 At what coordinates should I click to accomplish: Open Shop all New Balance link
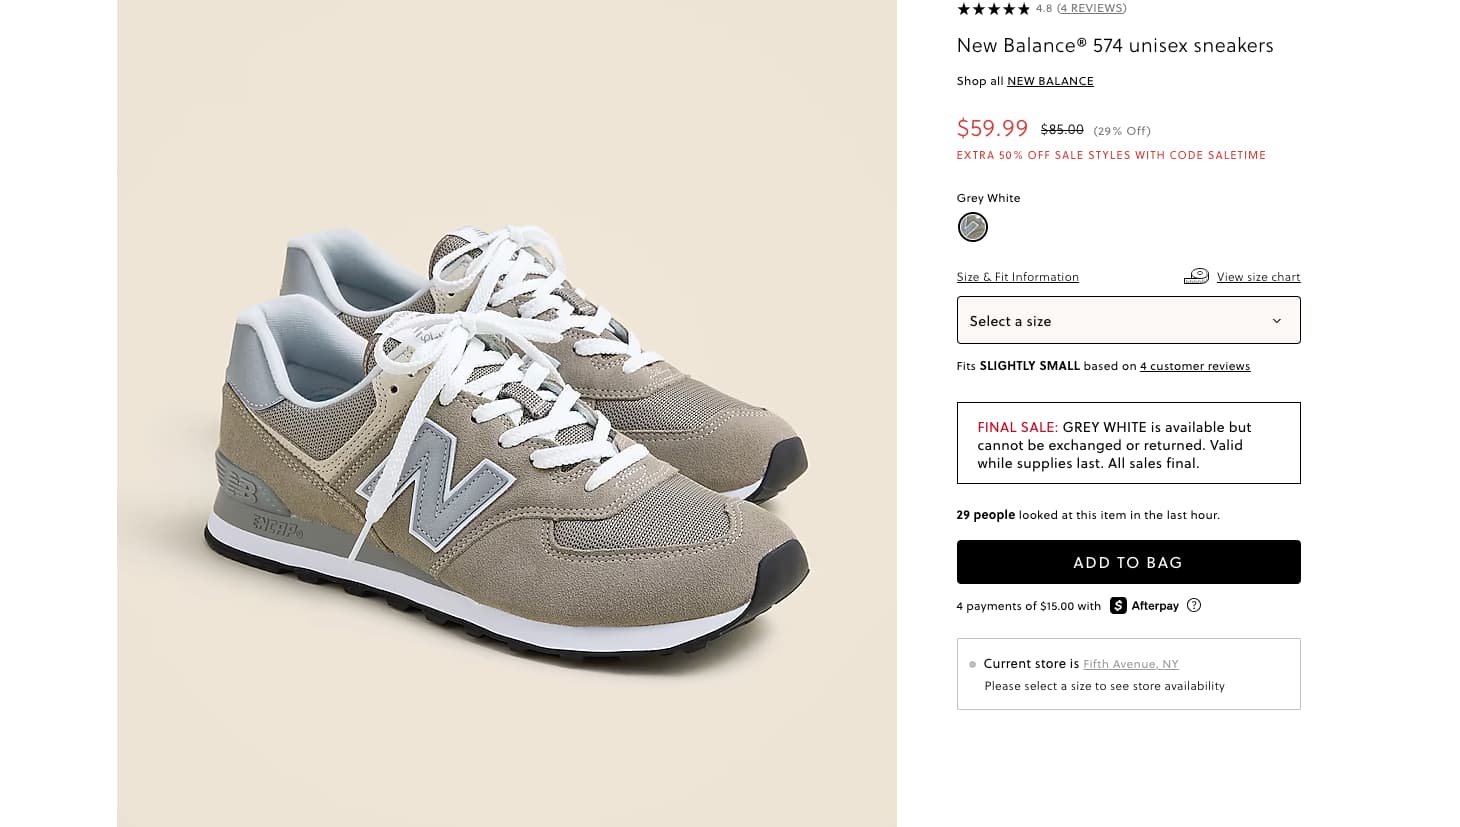point(1050,81)
